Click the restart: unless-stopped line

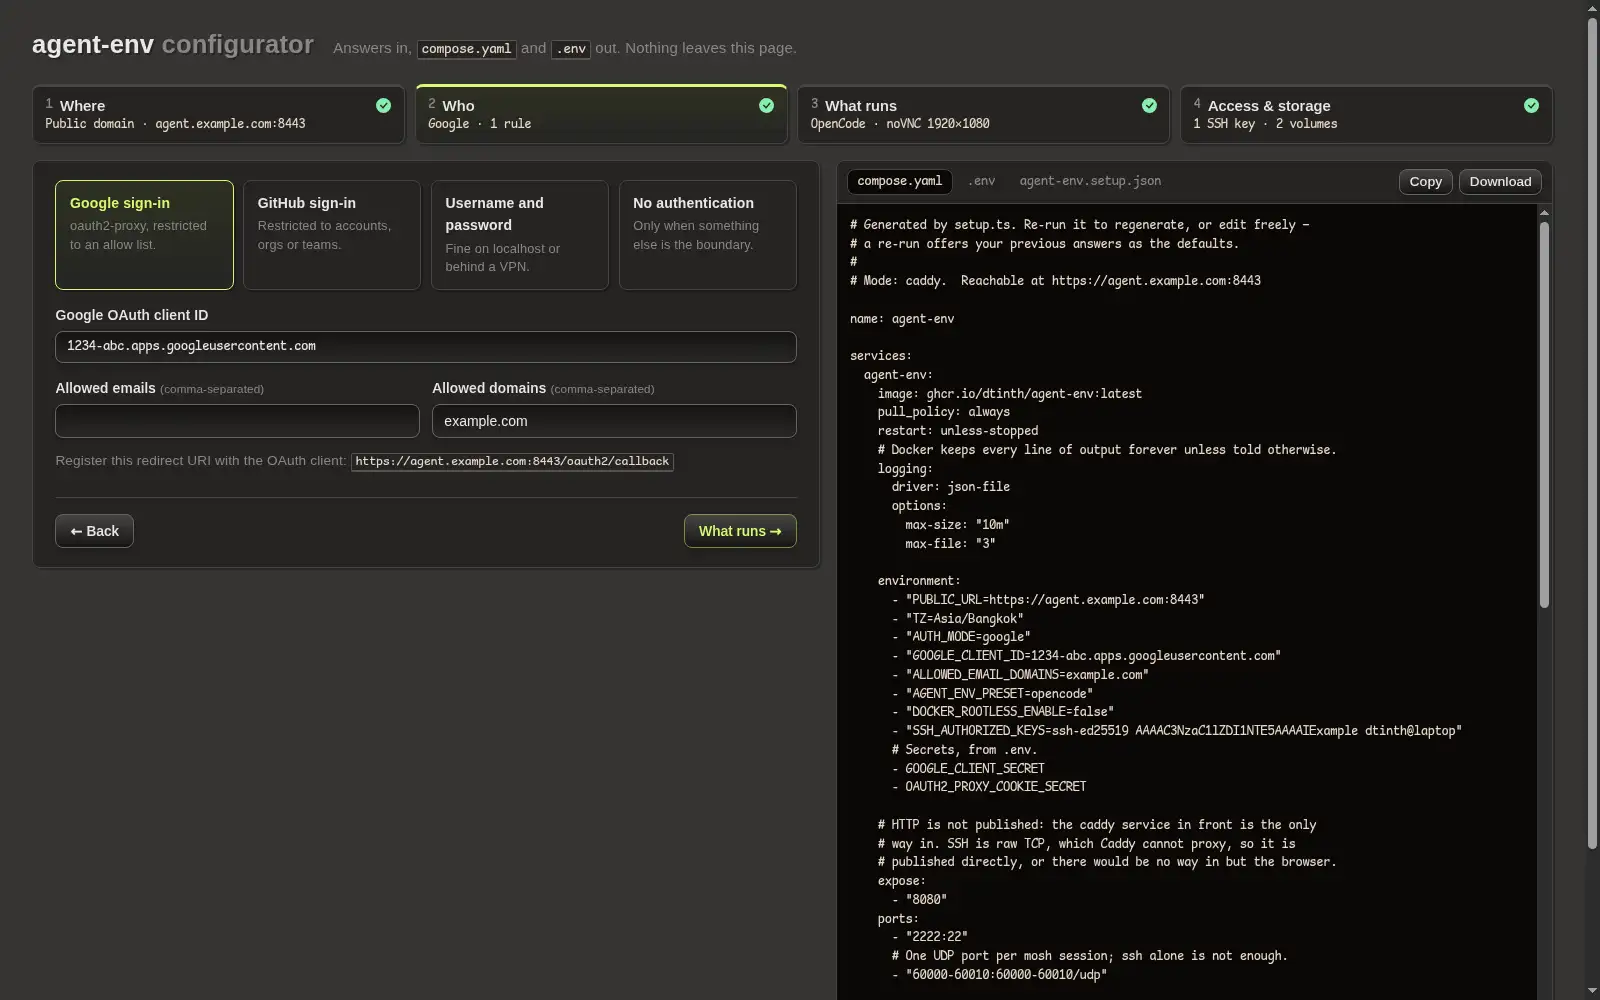(x=958, y=431)
